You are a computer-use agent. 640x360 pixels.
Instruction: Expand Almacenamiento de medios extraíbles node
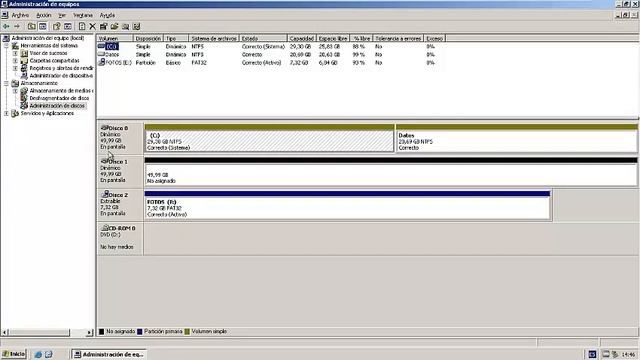15,91
